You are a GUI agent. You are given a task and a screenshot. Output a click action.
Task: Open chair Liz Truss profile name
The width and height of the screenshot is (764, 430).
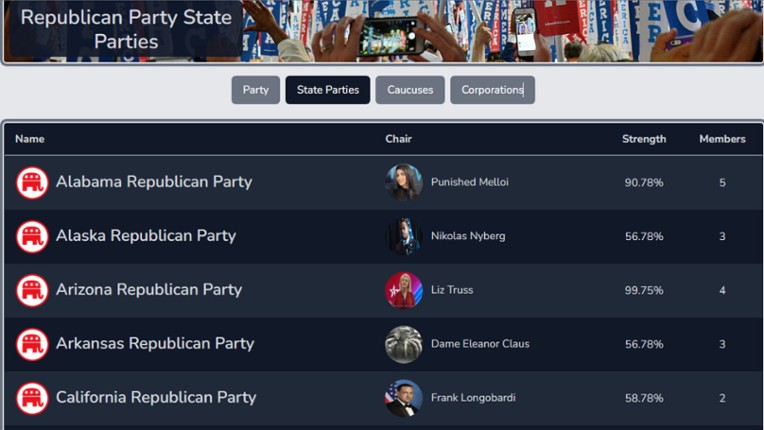click(452, 290)
